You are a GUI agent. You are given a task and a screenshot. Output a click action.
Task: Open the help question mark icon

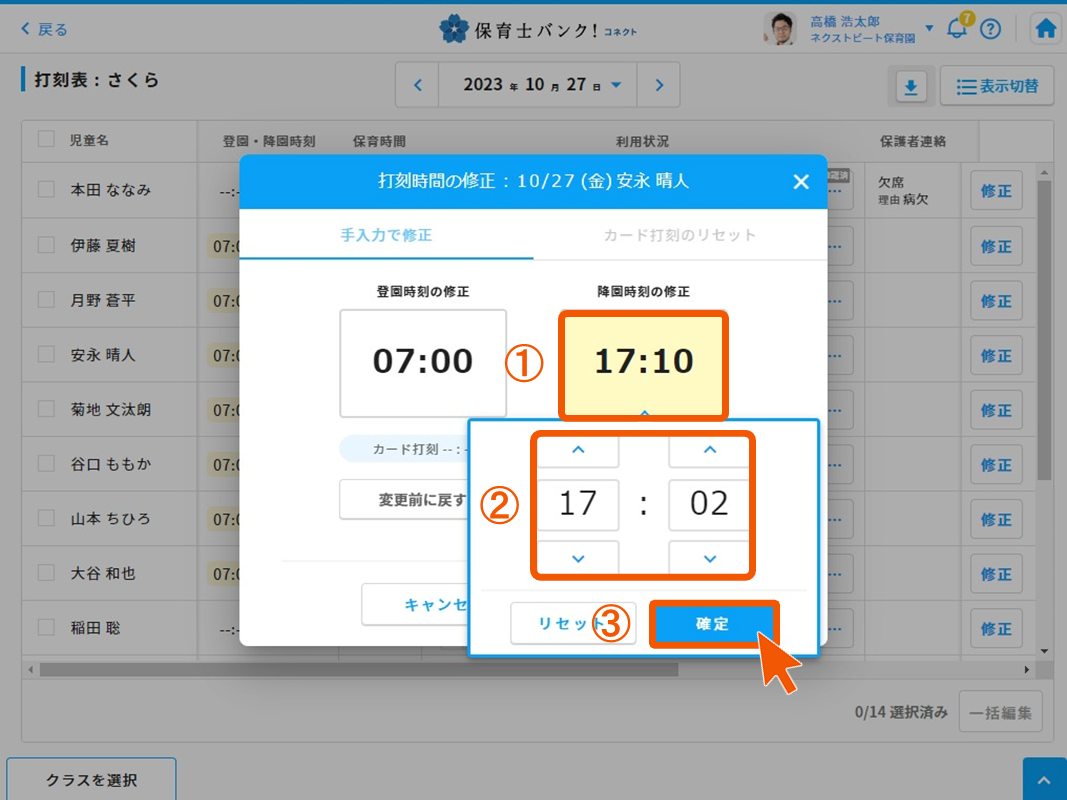coord(990,29)
